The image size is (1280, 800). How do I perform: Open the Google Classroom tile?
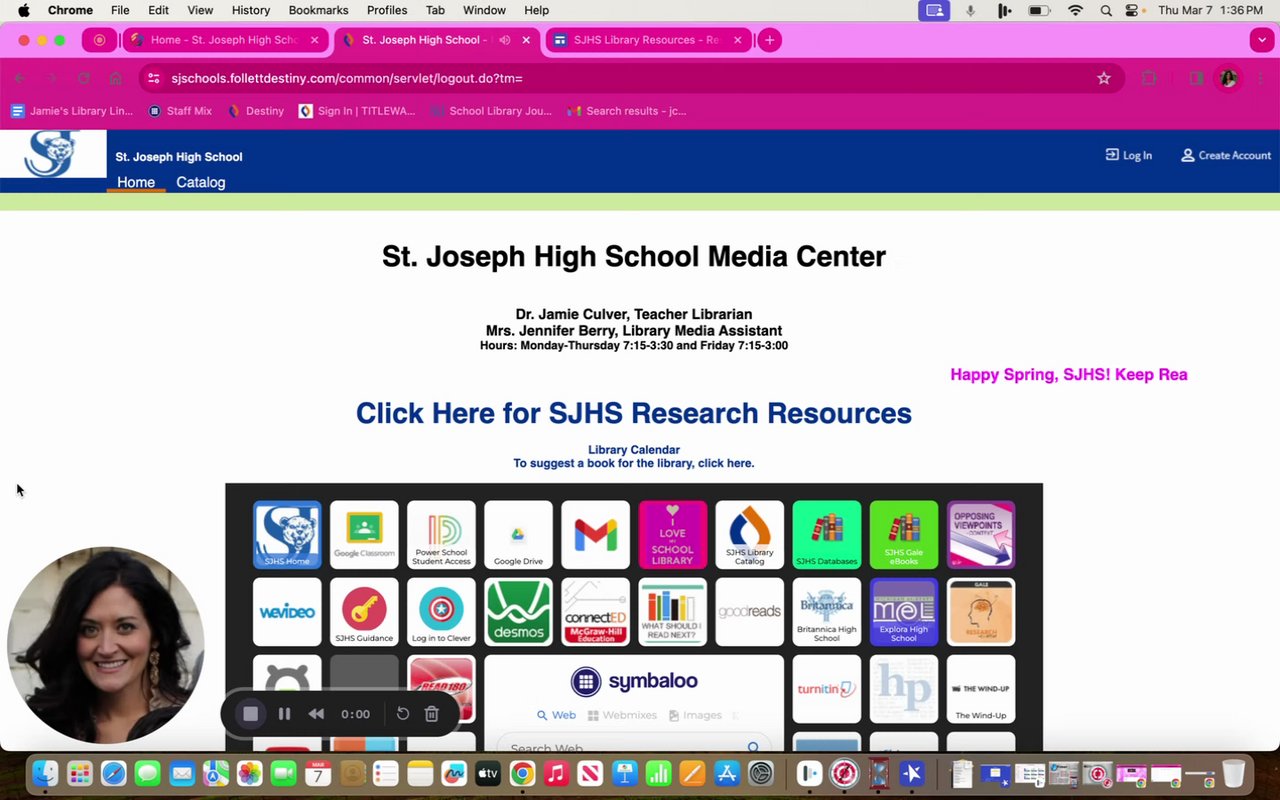[x=364, y=535]
